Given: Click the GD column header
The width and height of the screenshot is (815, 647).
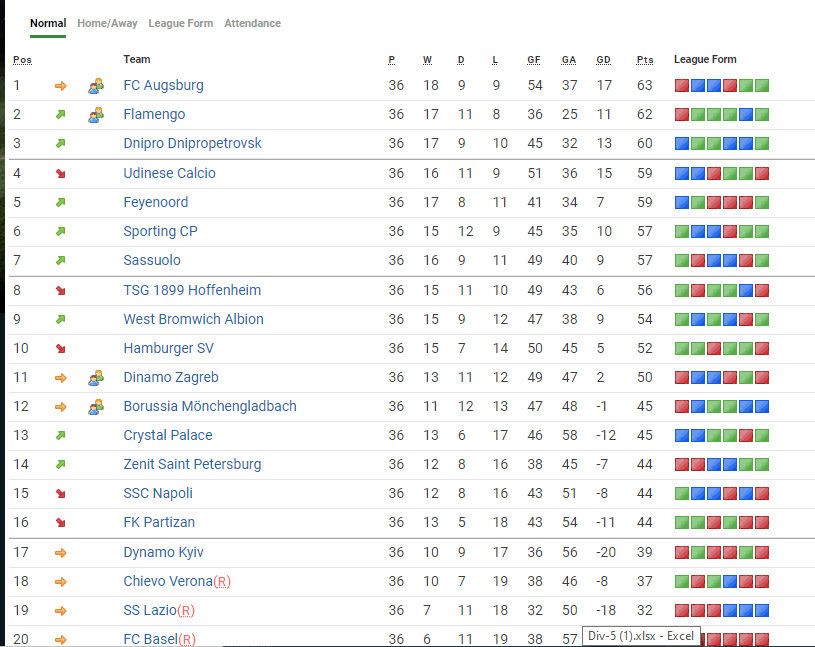Looking at the screenshot, I should point(603,60).
